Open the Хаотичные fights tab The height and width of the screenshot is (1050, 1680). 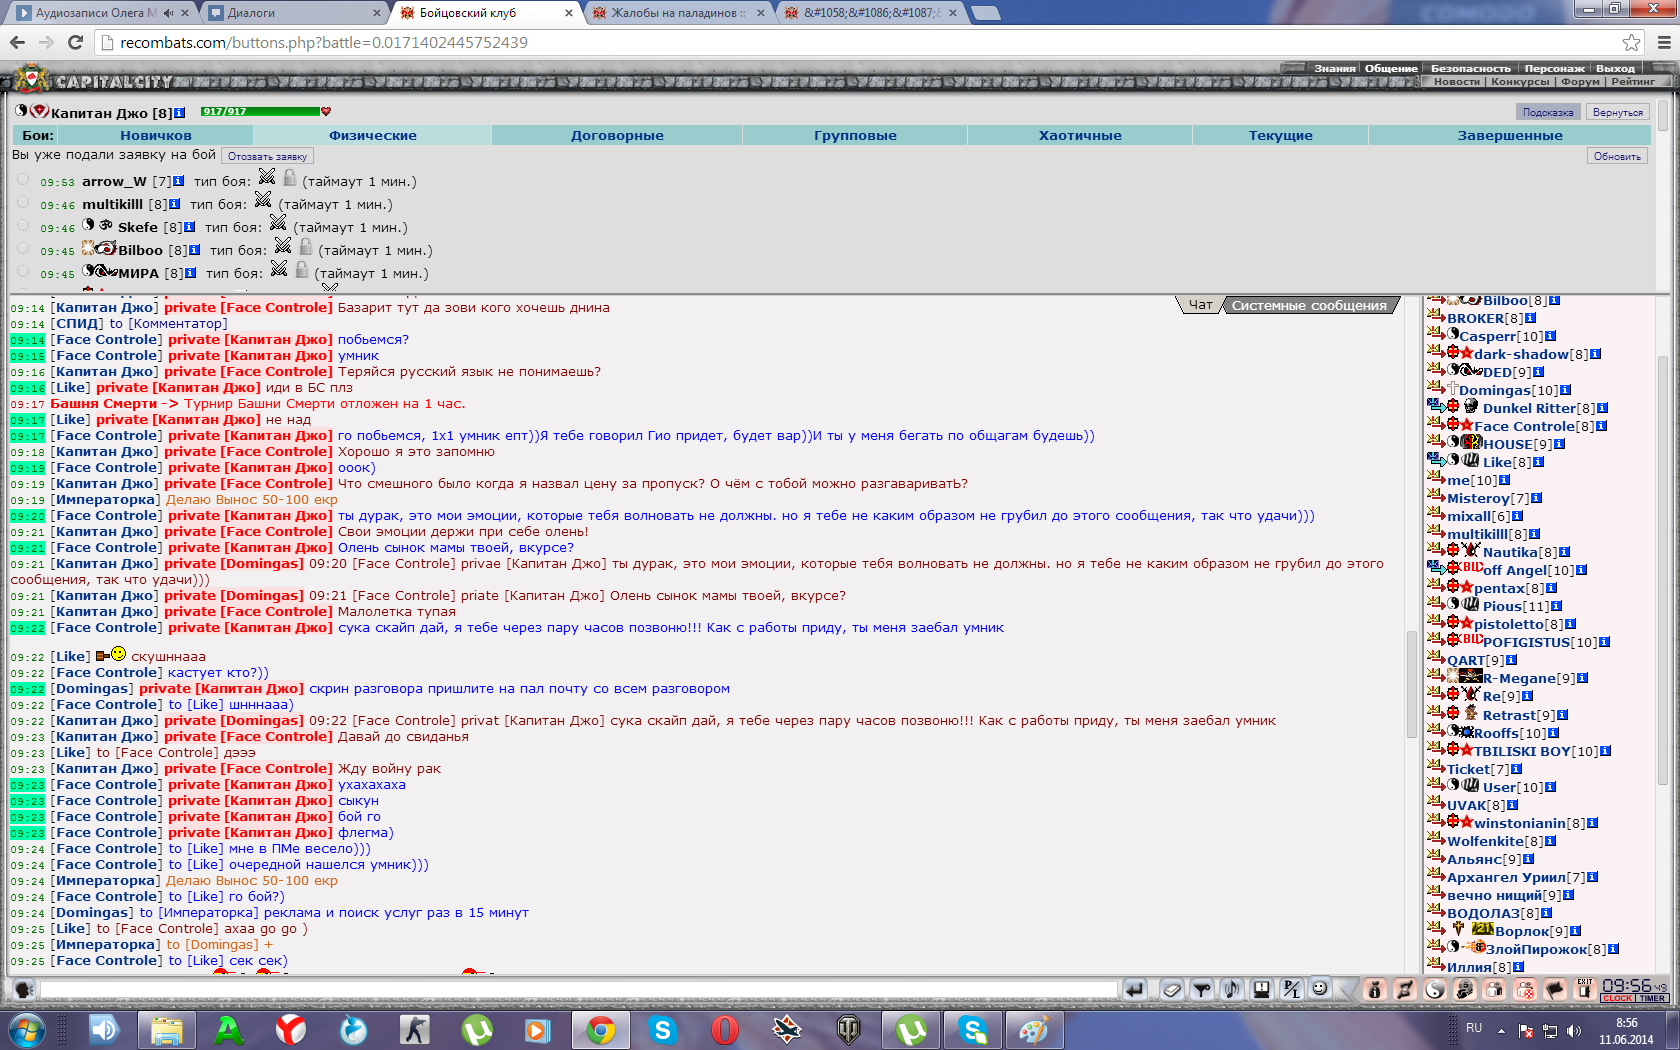[x=1080, y=135]
